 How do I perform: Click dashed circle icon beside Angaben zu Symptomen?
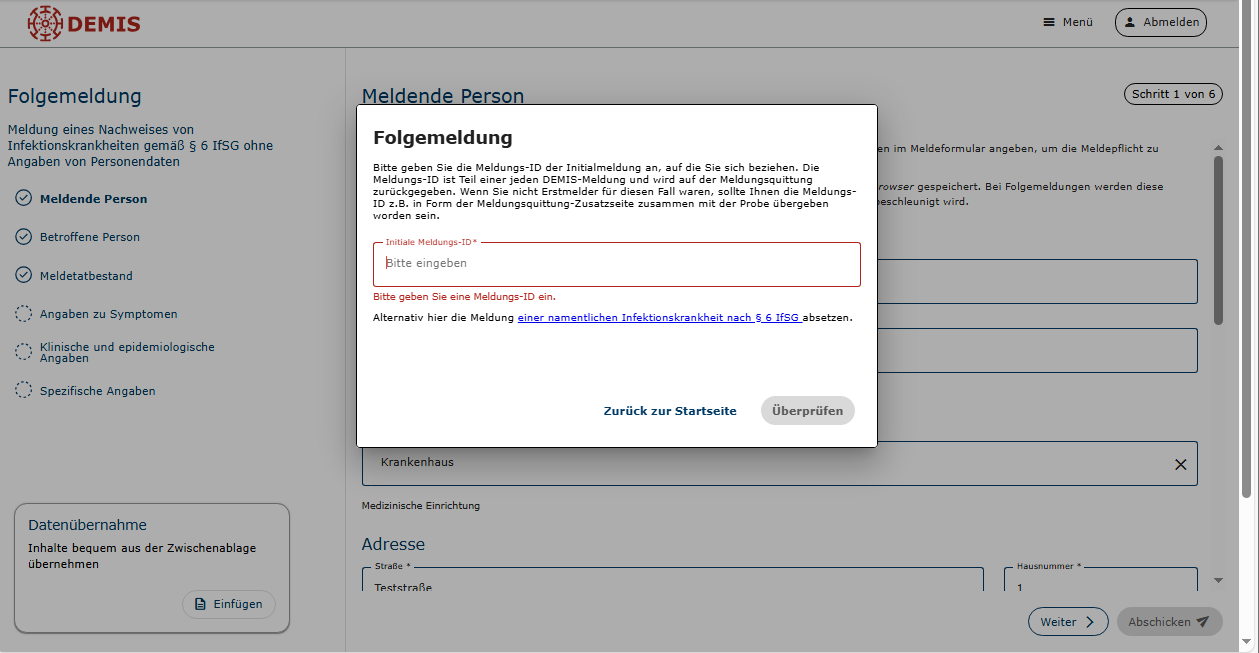tap(24, 314)
